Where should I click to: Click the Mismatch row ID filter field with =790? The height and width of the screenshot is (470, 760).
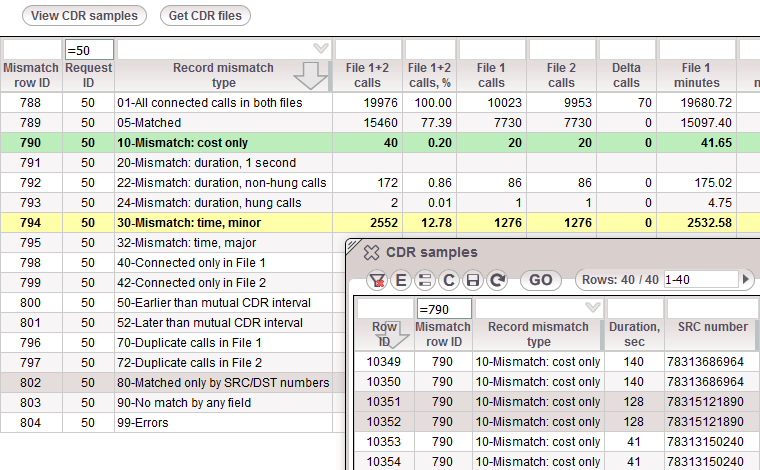442,309
